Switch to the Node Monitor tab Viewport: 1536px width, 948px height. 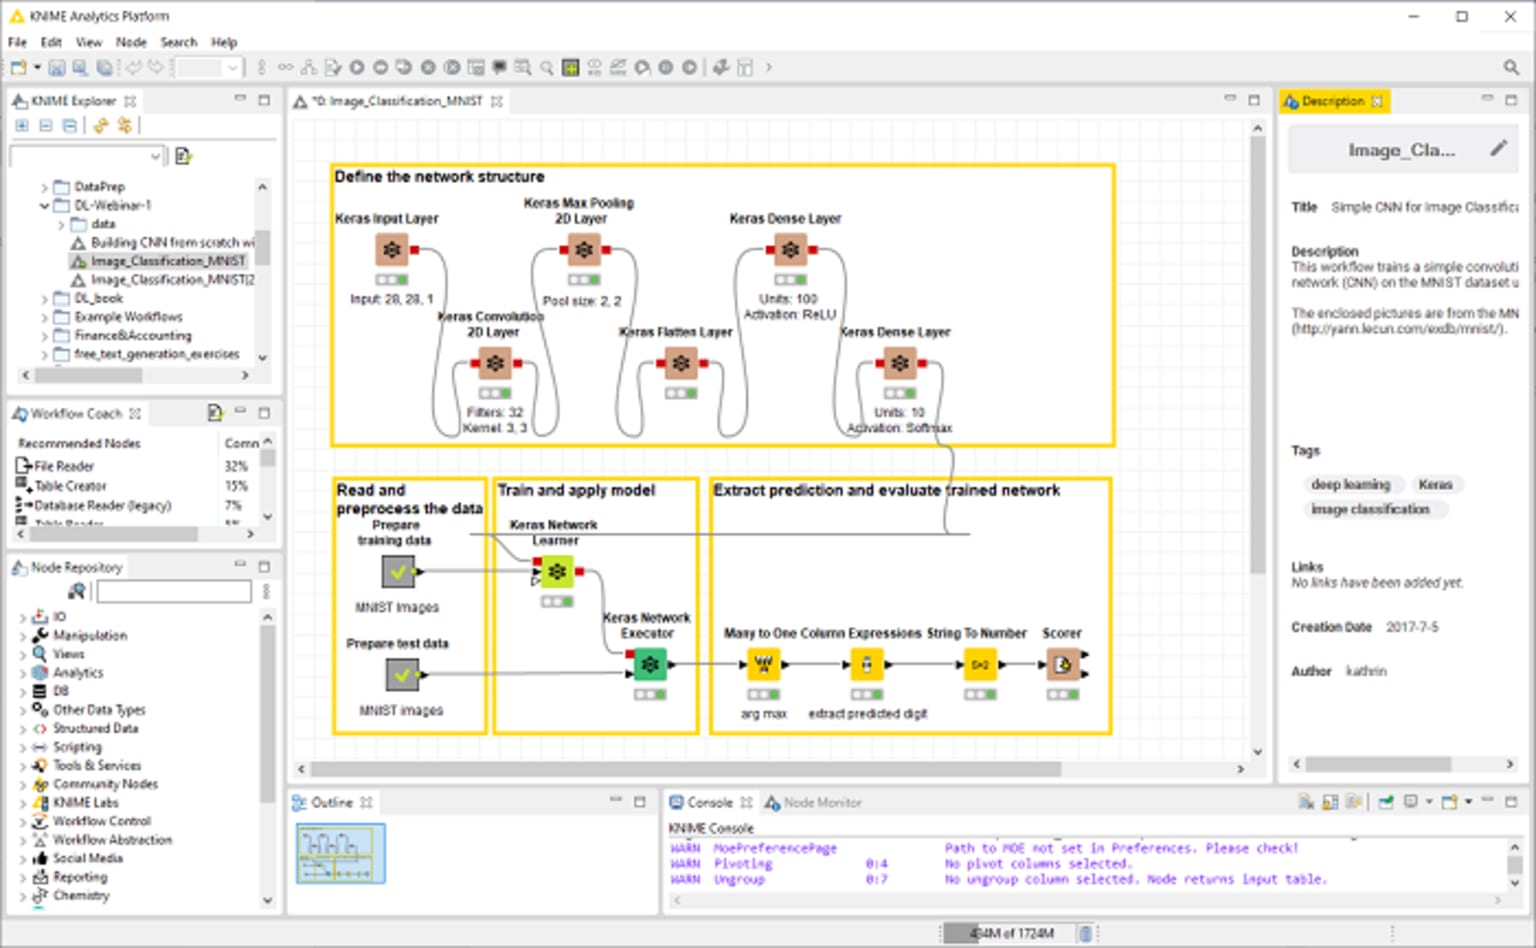point(812,802)
